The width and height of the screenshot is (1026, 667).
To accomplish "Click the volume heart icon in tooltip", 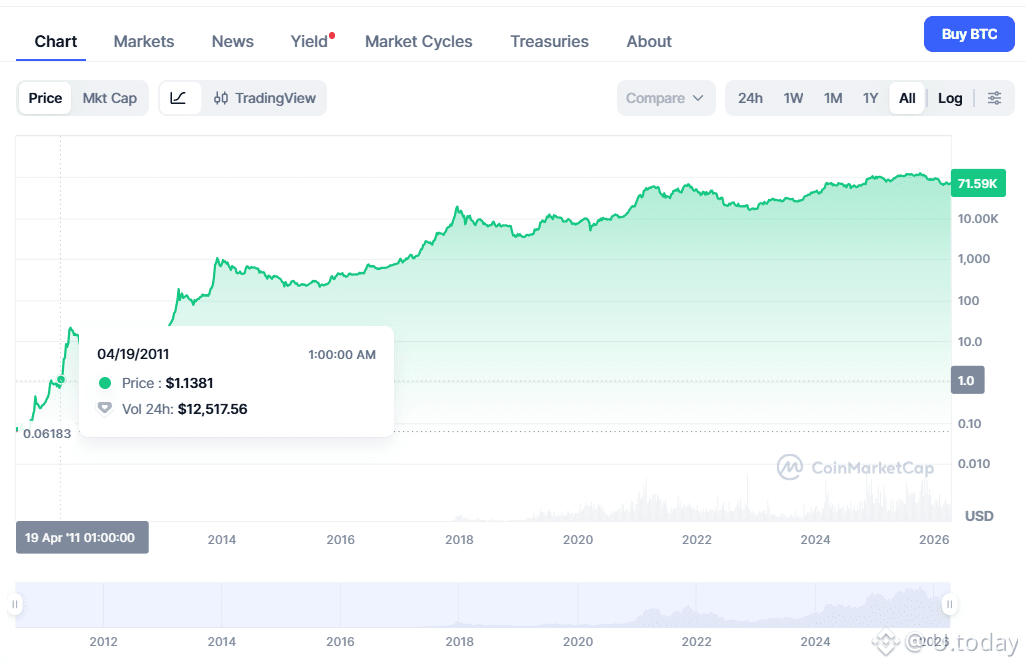I will (104, 408).
